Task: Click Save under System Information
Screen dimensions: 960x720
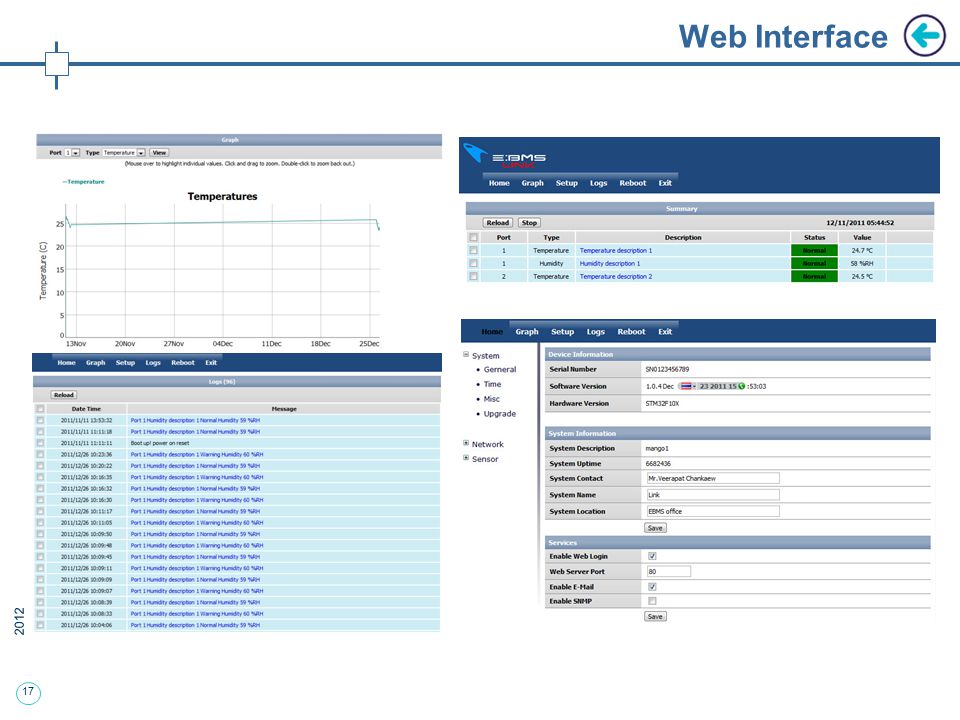Action: [655, 528]
